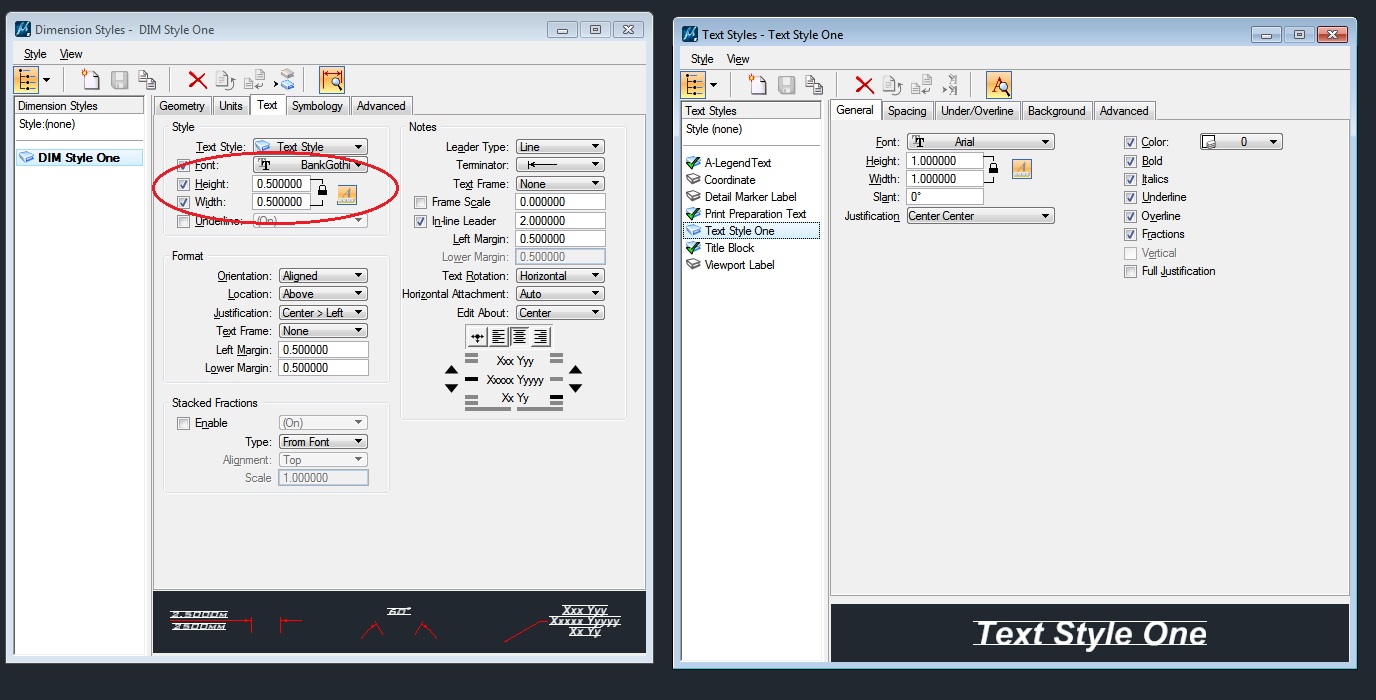Toggle the text style preview magnifier icon
This screenshot has height=700, width=1376.
pyautogui.click(x=998, y=85)
